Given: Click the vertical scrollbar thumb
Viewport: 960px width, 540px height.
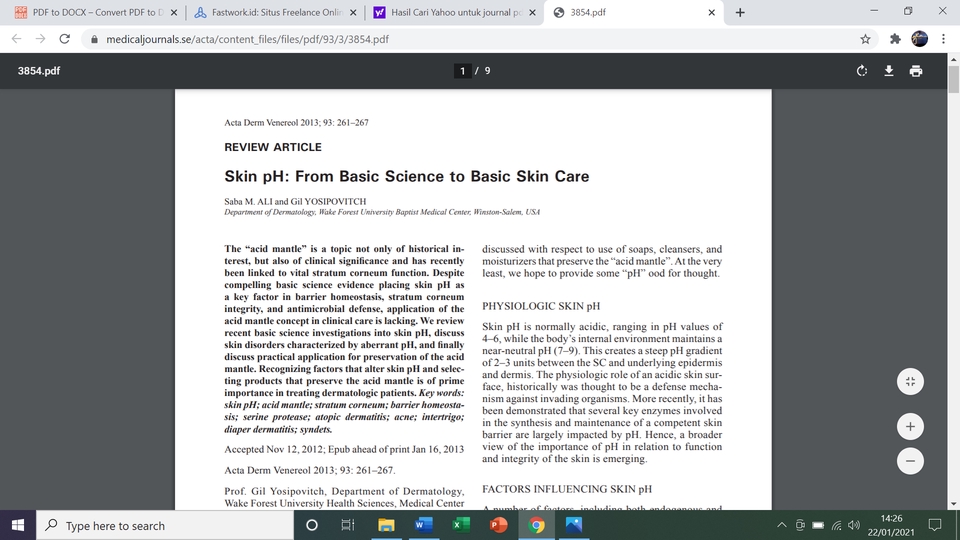Looking at the screenshot, I should point(953,80).
